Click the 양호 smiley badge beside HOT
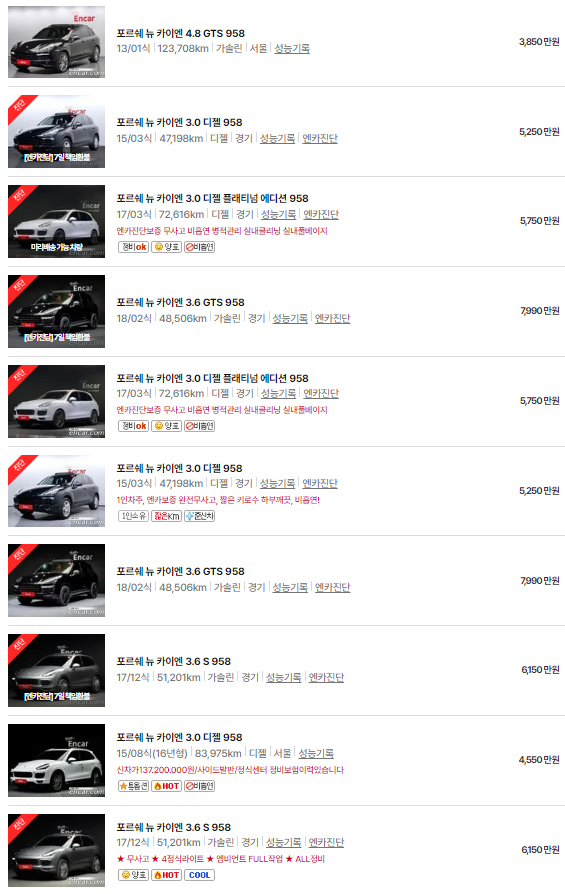Image resolution: width=565 pixels, height=894 pixels. coord(133,875)
